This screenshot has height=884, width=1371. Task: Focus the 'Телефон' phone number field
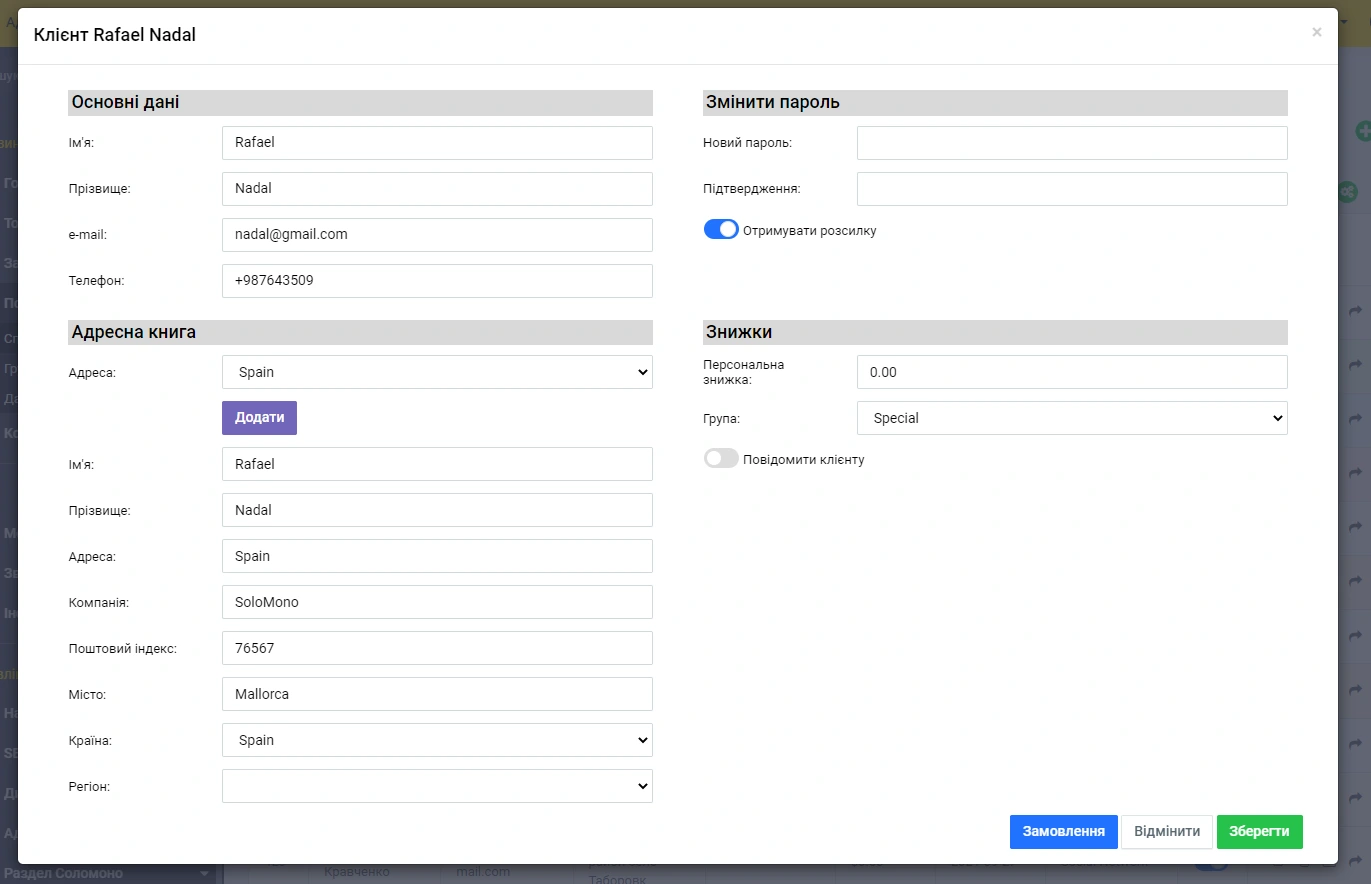437,281
